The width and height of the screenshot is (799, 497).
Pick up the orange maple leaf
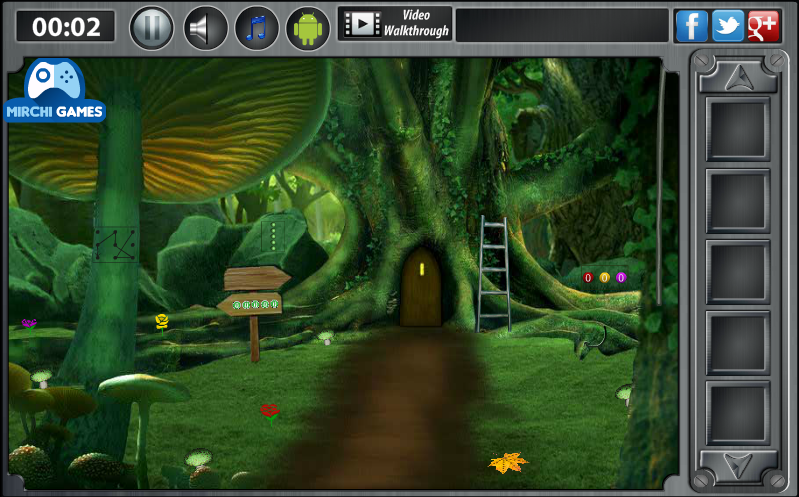pos(508,462)
